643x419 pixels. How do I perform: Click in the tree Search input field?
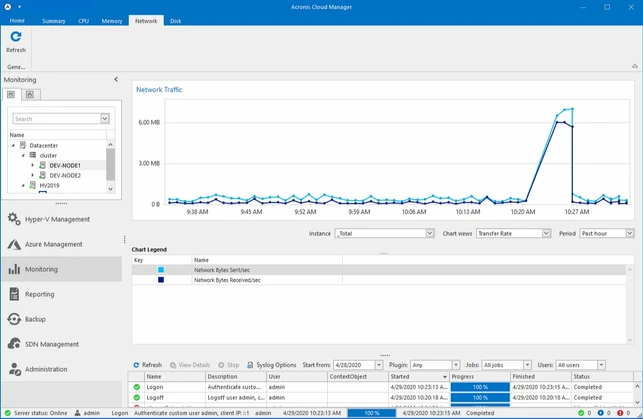(57, 118)
